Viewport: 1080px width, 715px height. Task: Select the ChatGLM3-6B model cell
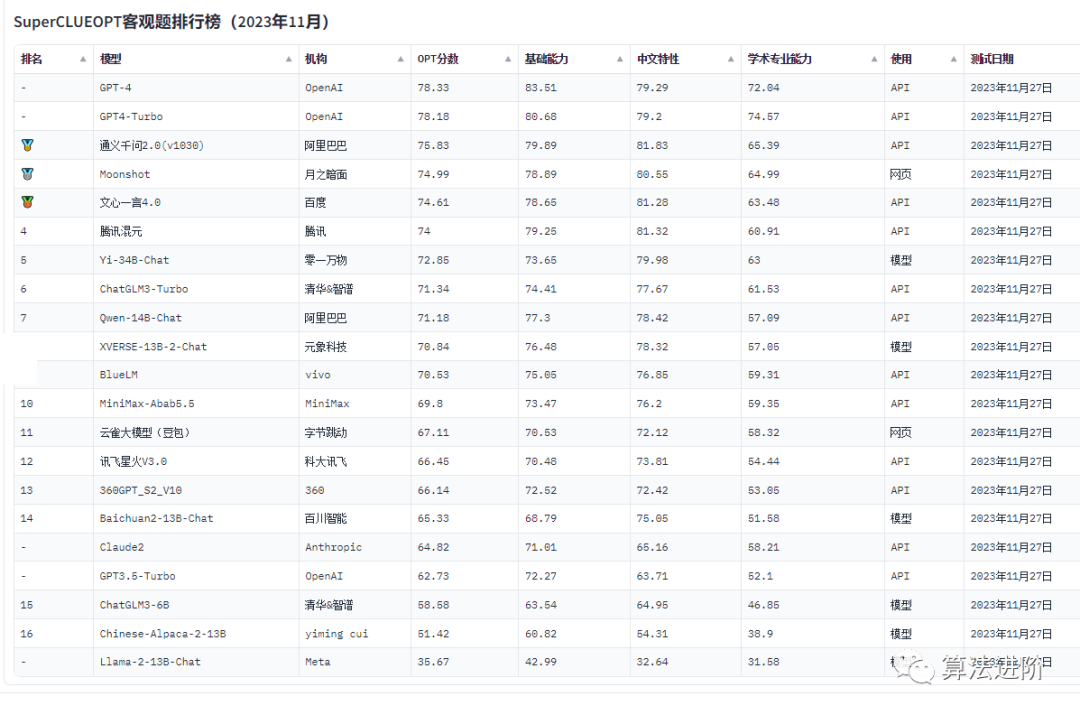click(x=196, y=605)
